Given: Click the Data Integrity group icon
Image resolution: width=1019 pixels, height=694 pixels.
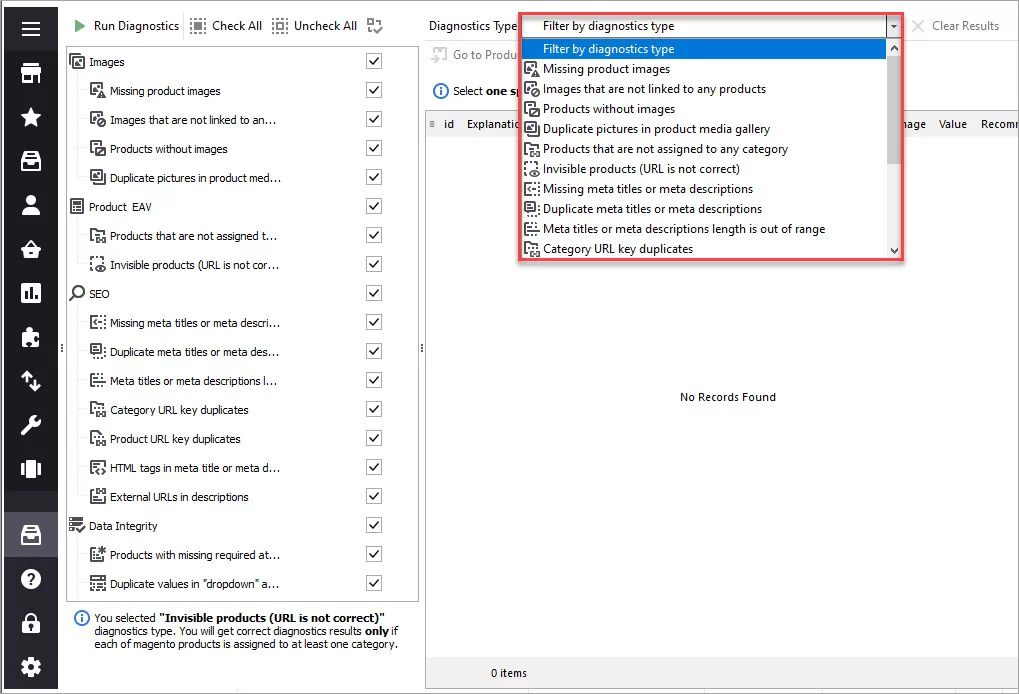Looking at the screenshot, I should click(x=77, y=525).
